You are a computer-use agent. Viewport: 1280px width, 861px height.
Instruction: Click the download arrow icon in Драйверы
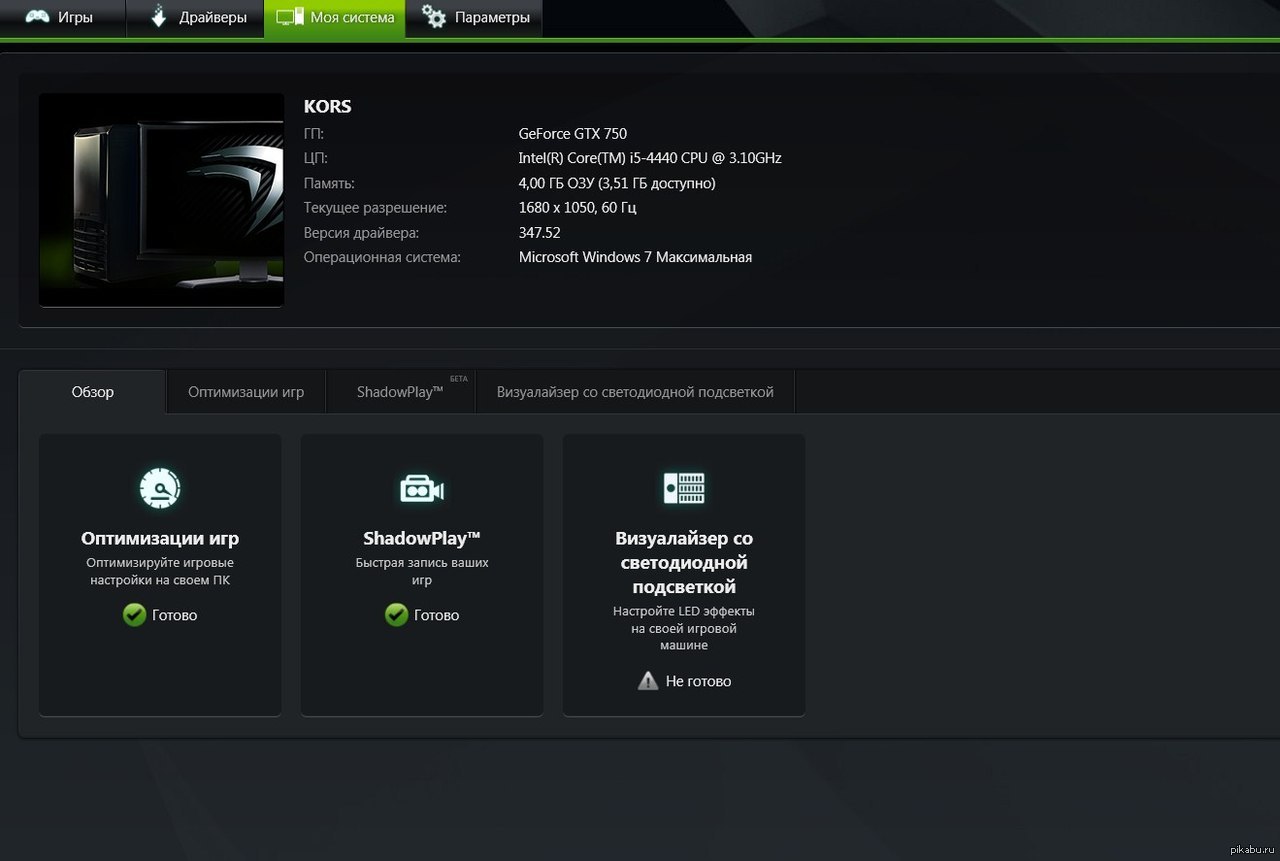pos(158,17)
